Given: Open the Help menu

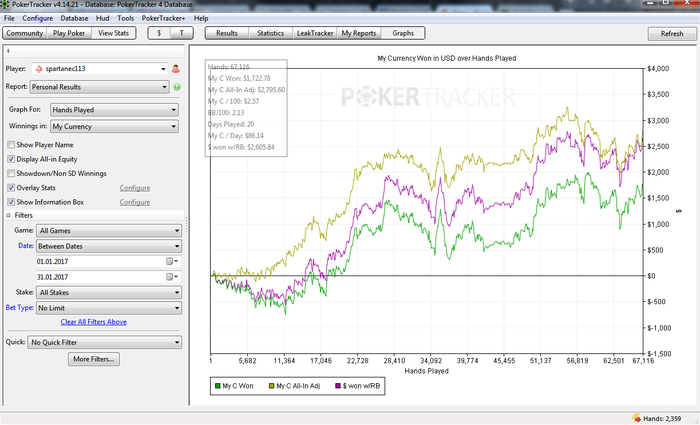Looking at the screenshot, I should [x=201, y=18].
